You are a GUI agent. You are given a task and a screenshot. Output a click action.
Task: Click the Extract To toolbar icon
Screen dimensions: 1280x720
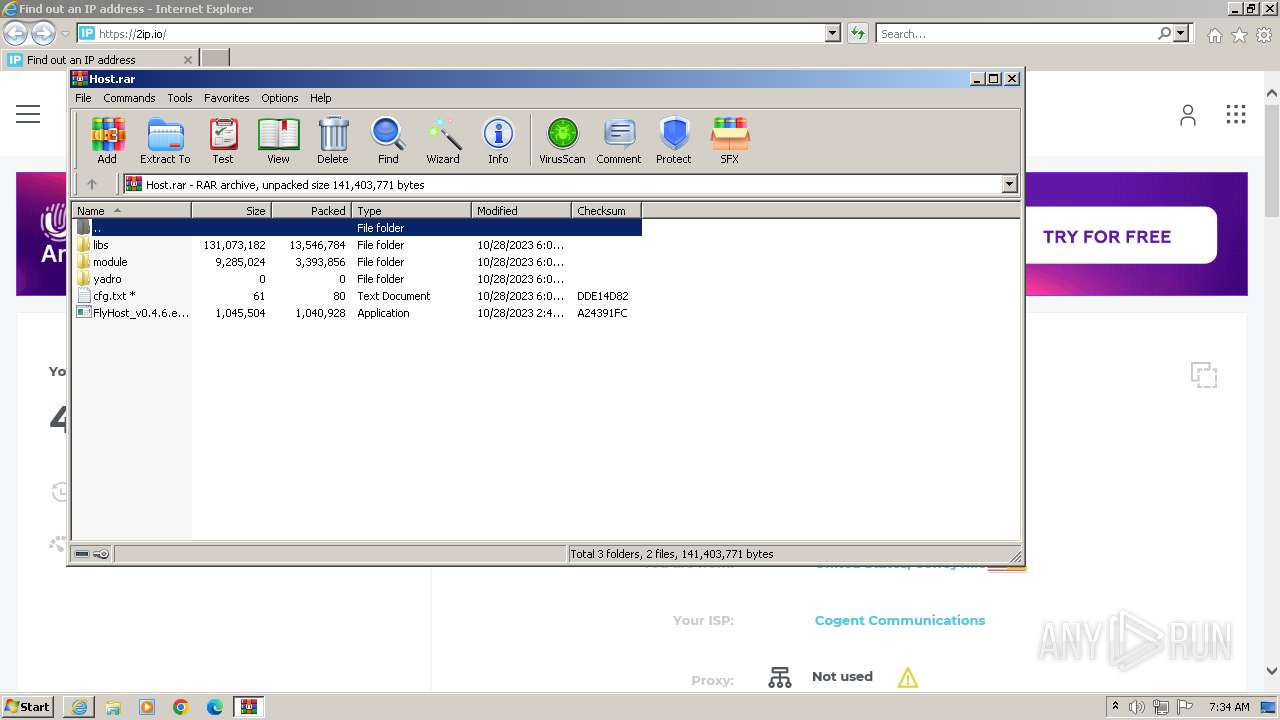[165, 140]
